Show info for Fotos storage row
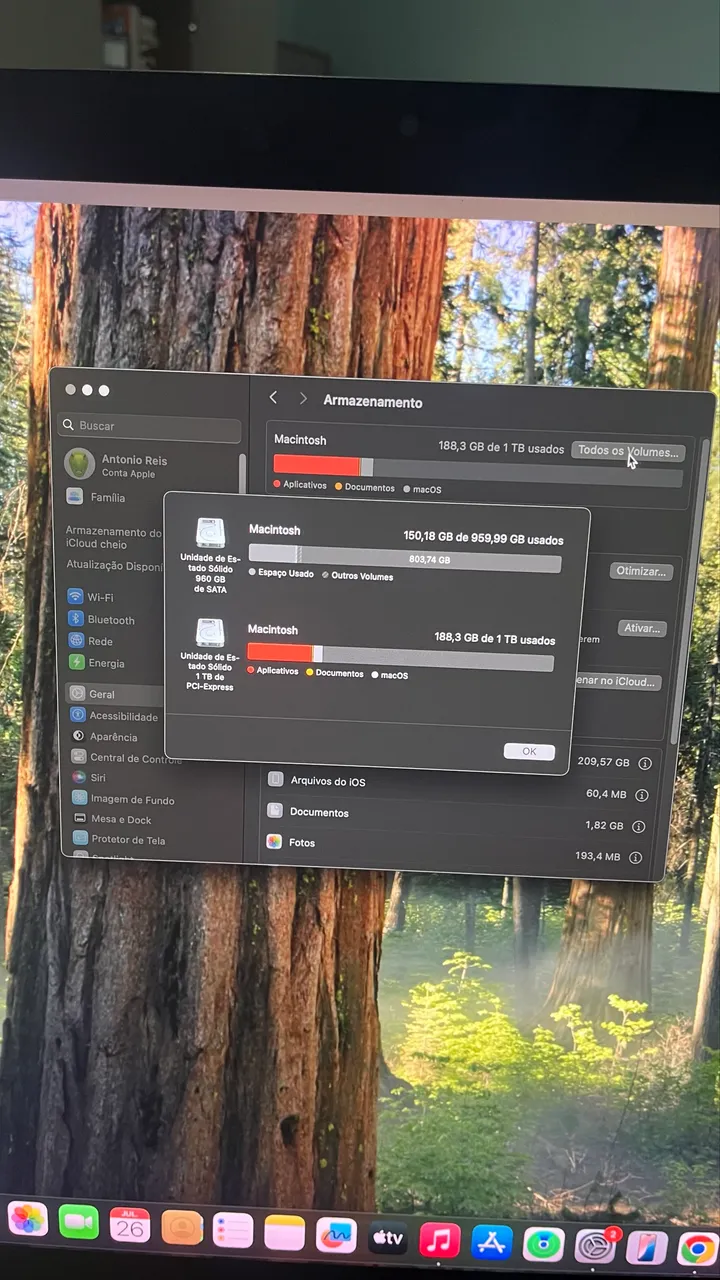This screenshot has width=720, height=1280. coord(636,858)
